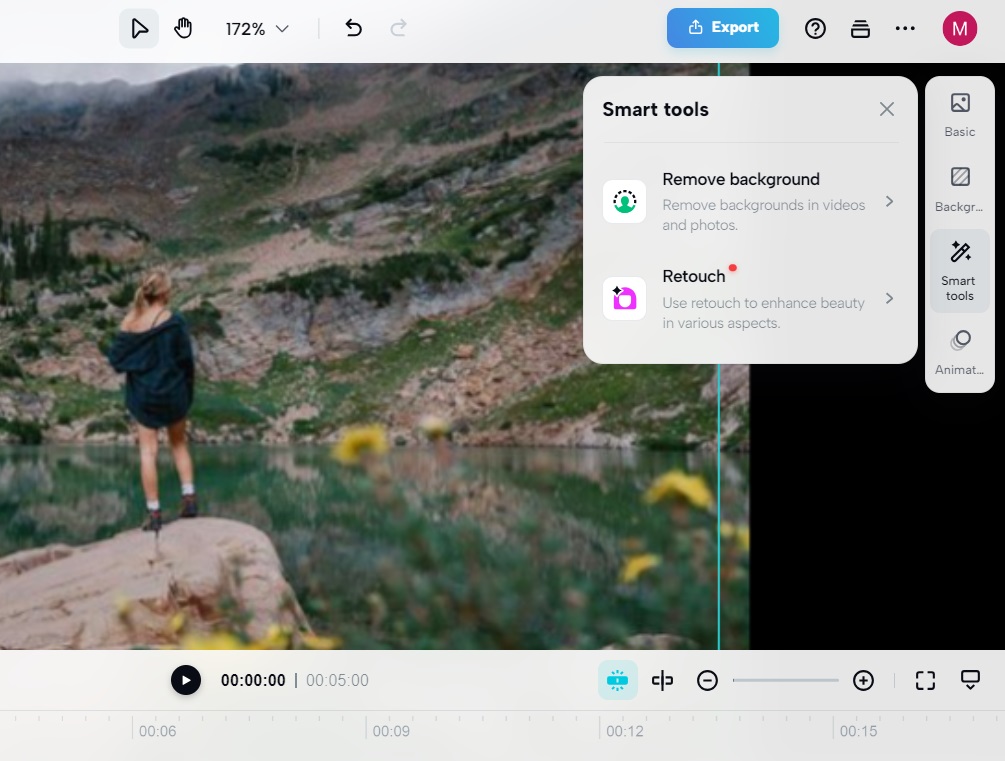Toggle the timeline snapping button
The width and height of the screenshot is (1005, 761).
tap(617, 680)
